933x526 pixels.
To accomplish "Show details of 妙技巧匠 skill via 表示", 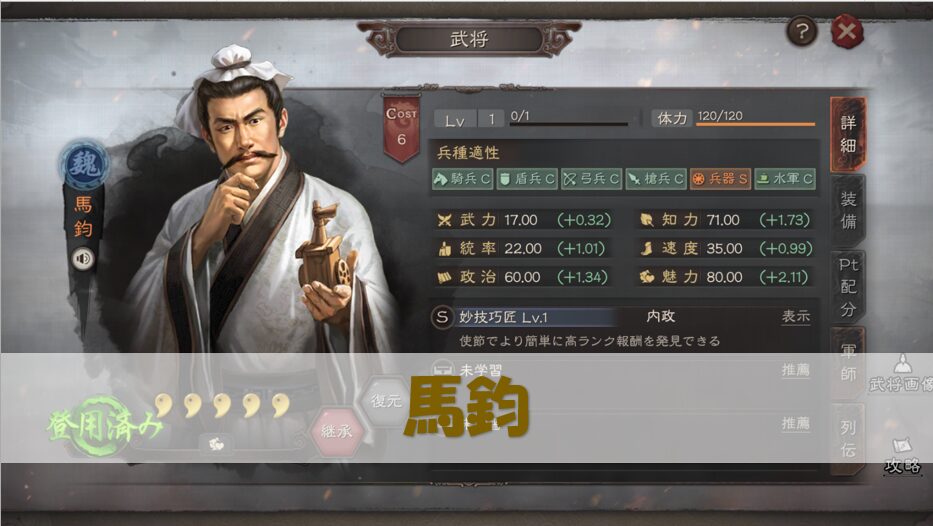I will (796, 316).
